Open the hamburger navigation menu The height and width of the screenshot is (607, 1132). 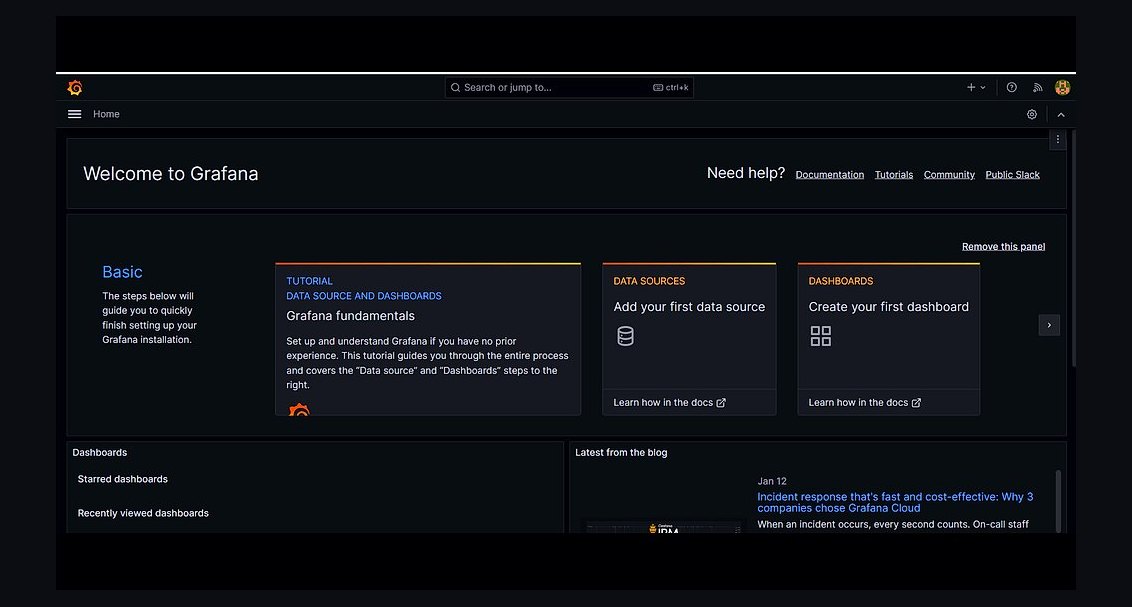74,114
